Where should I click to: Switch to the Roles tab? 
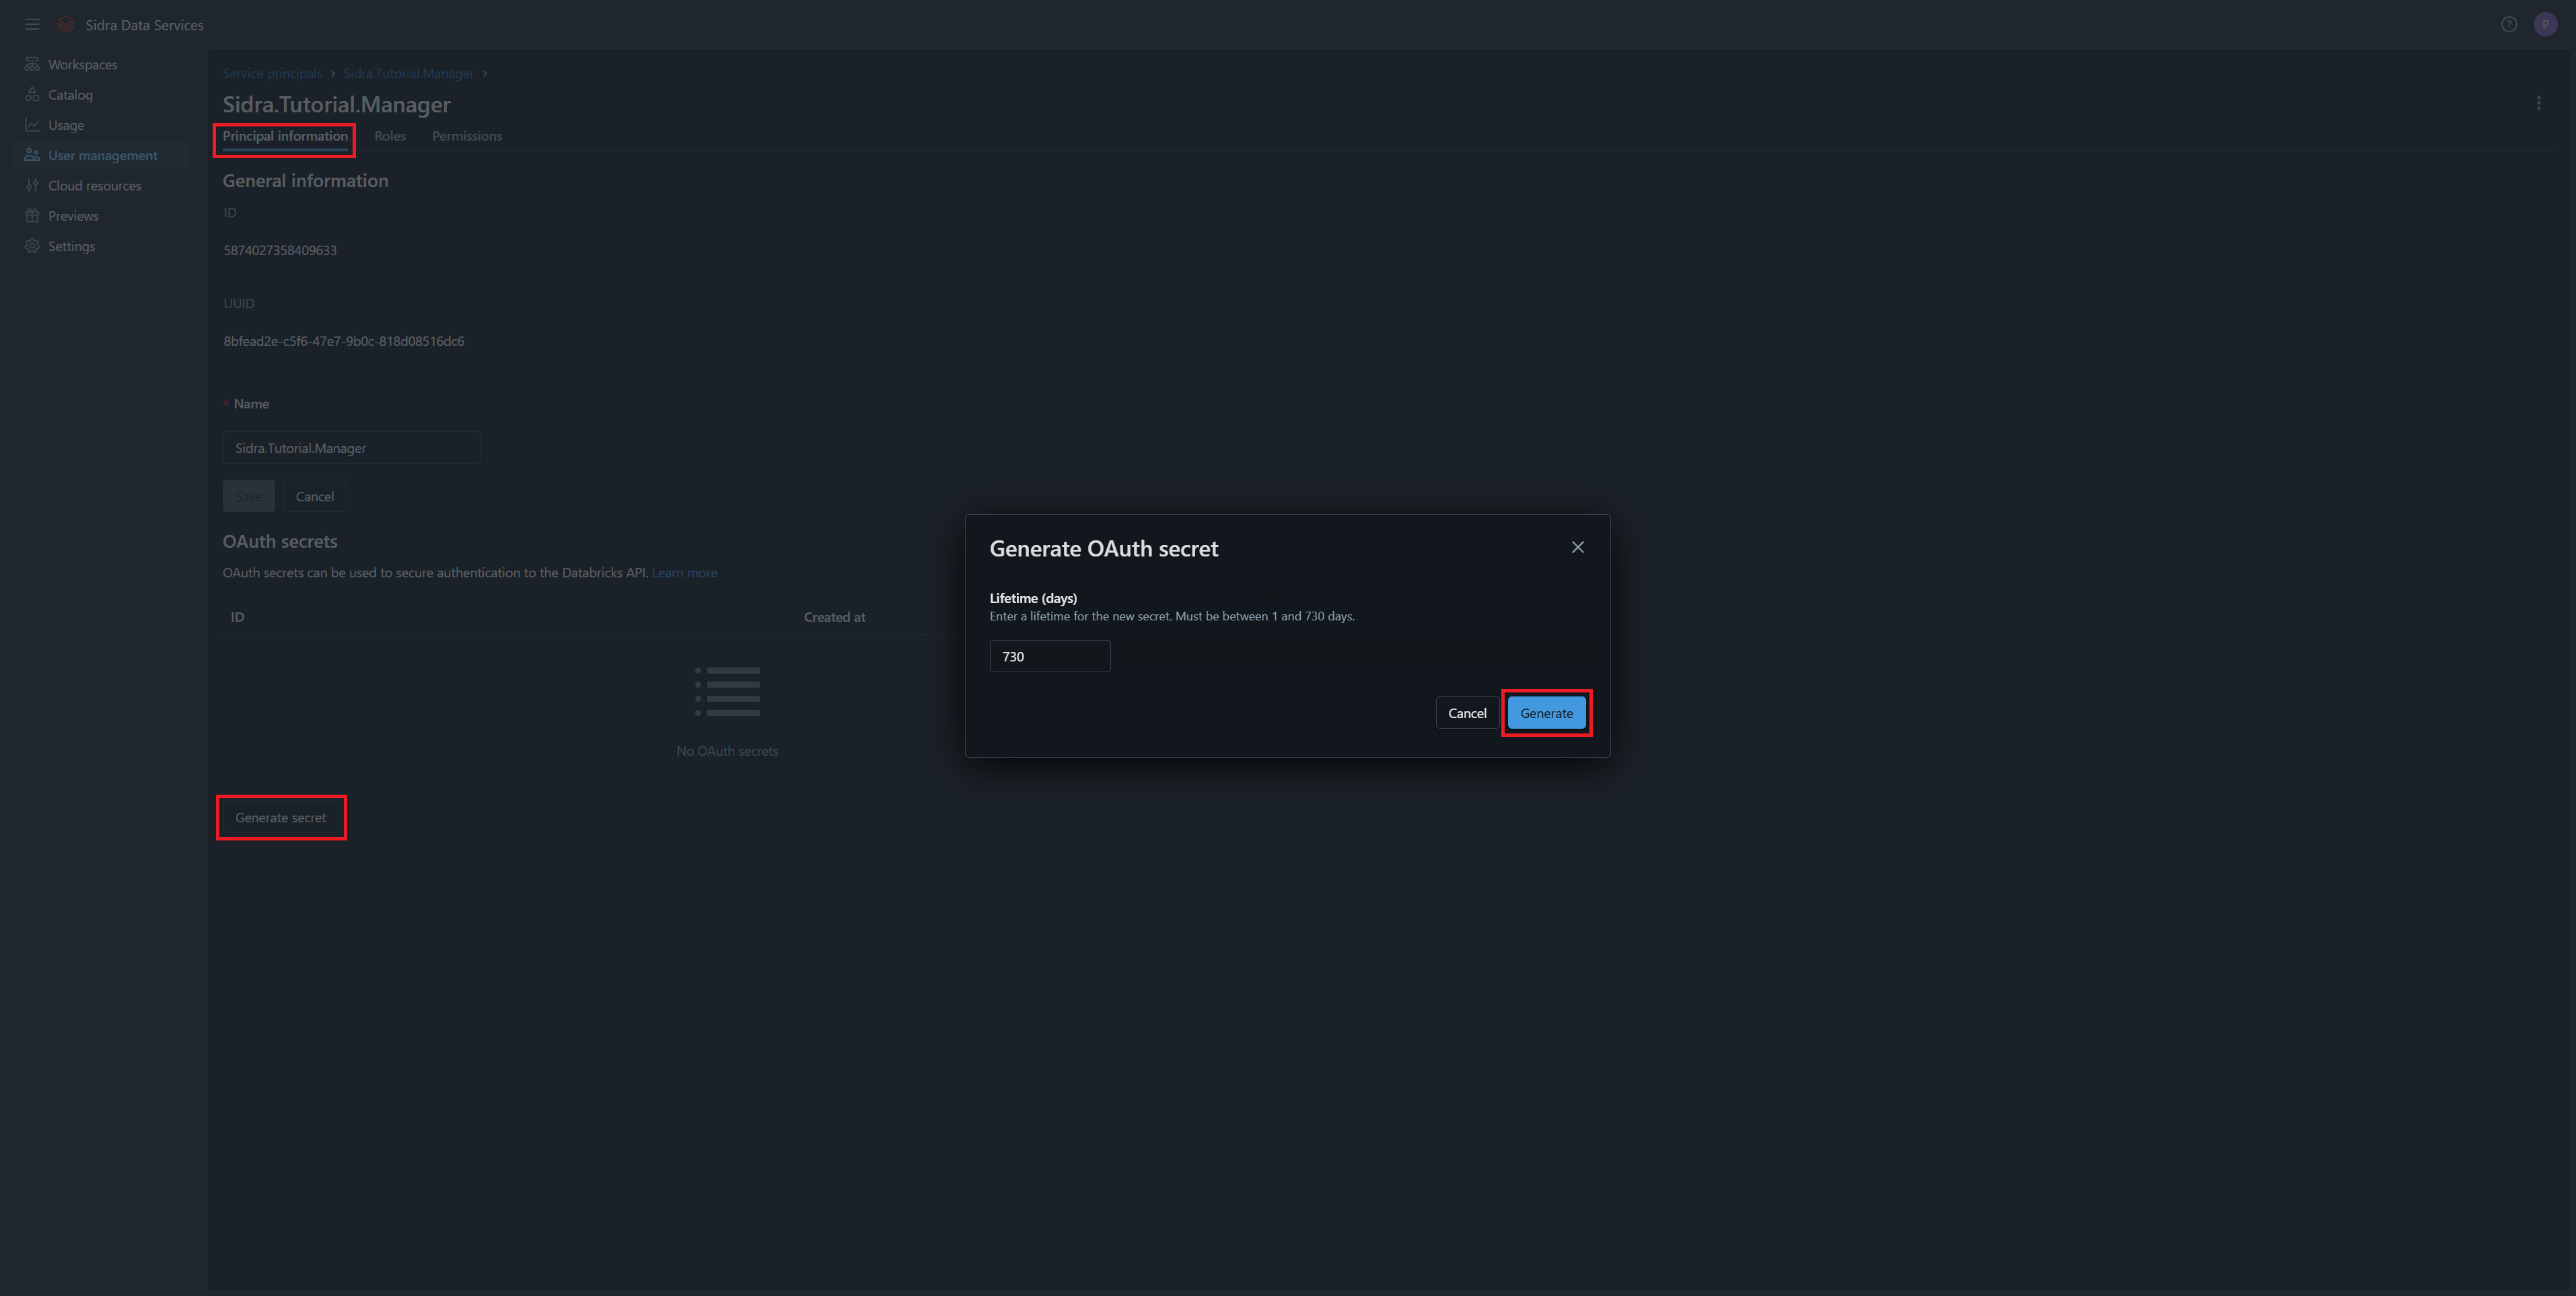tap(390, 136)
